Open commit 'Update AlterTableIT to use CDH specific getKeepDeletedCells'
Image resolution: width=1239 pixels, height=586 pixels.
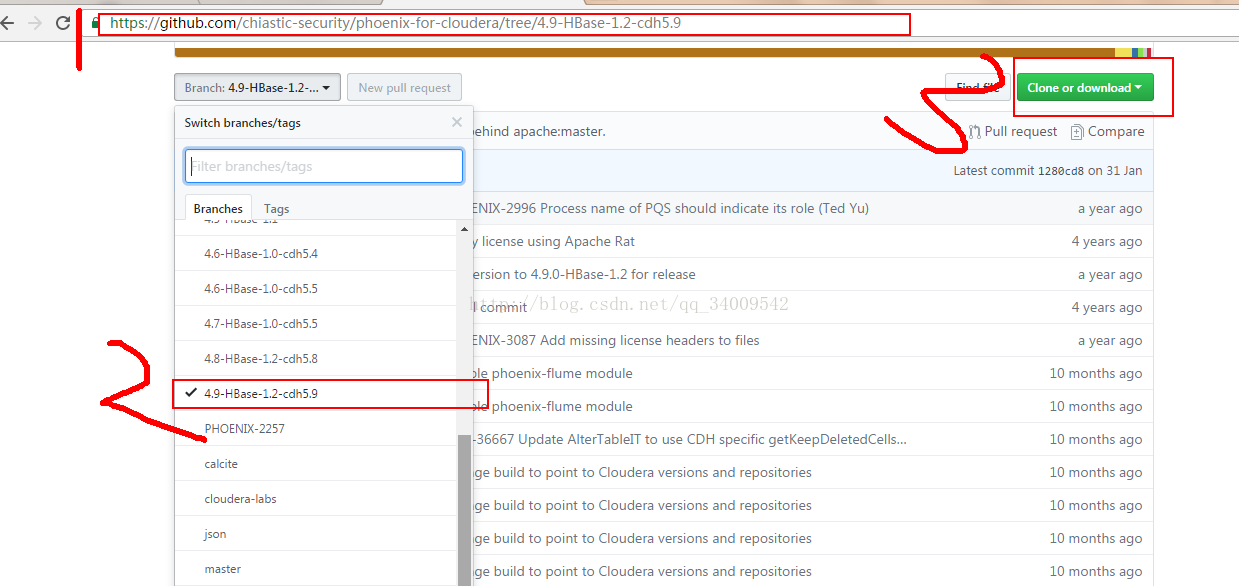(688, 439)
